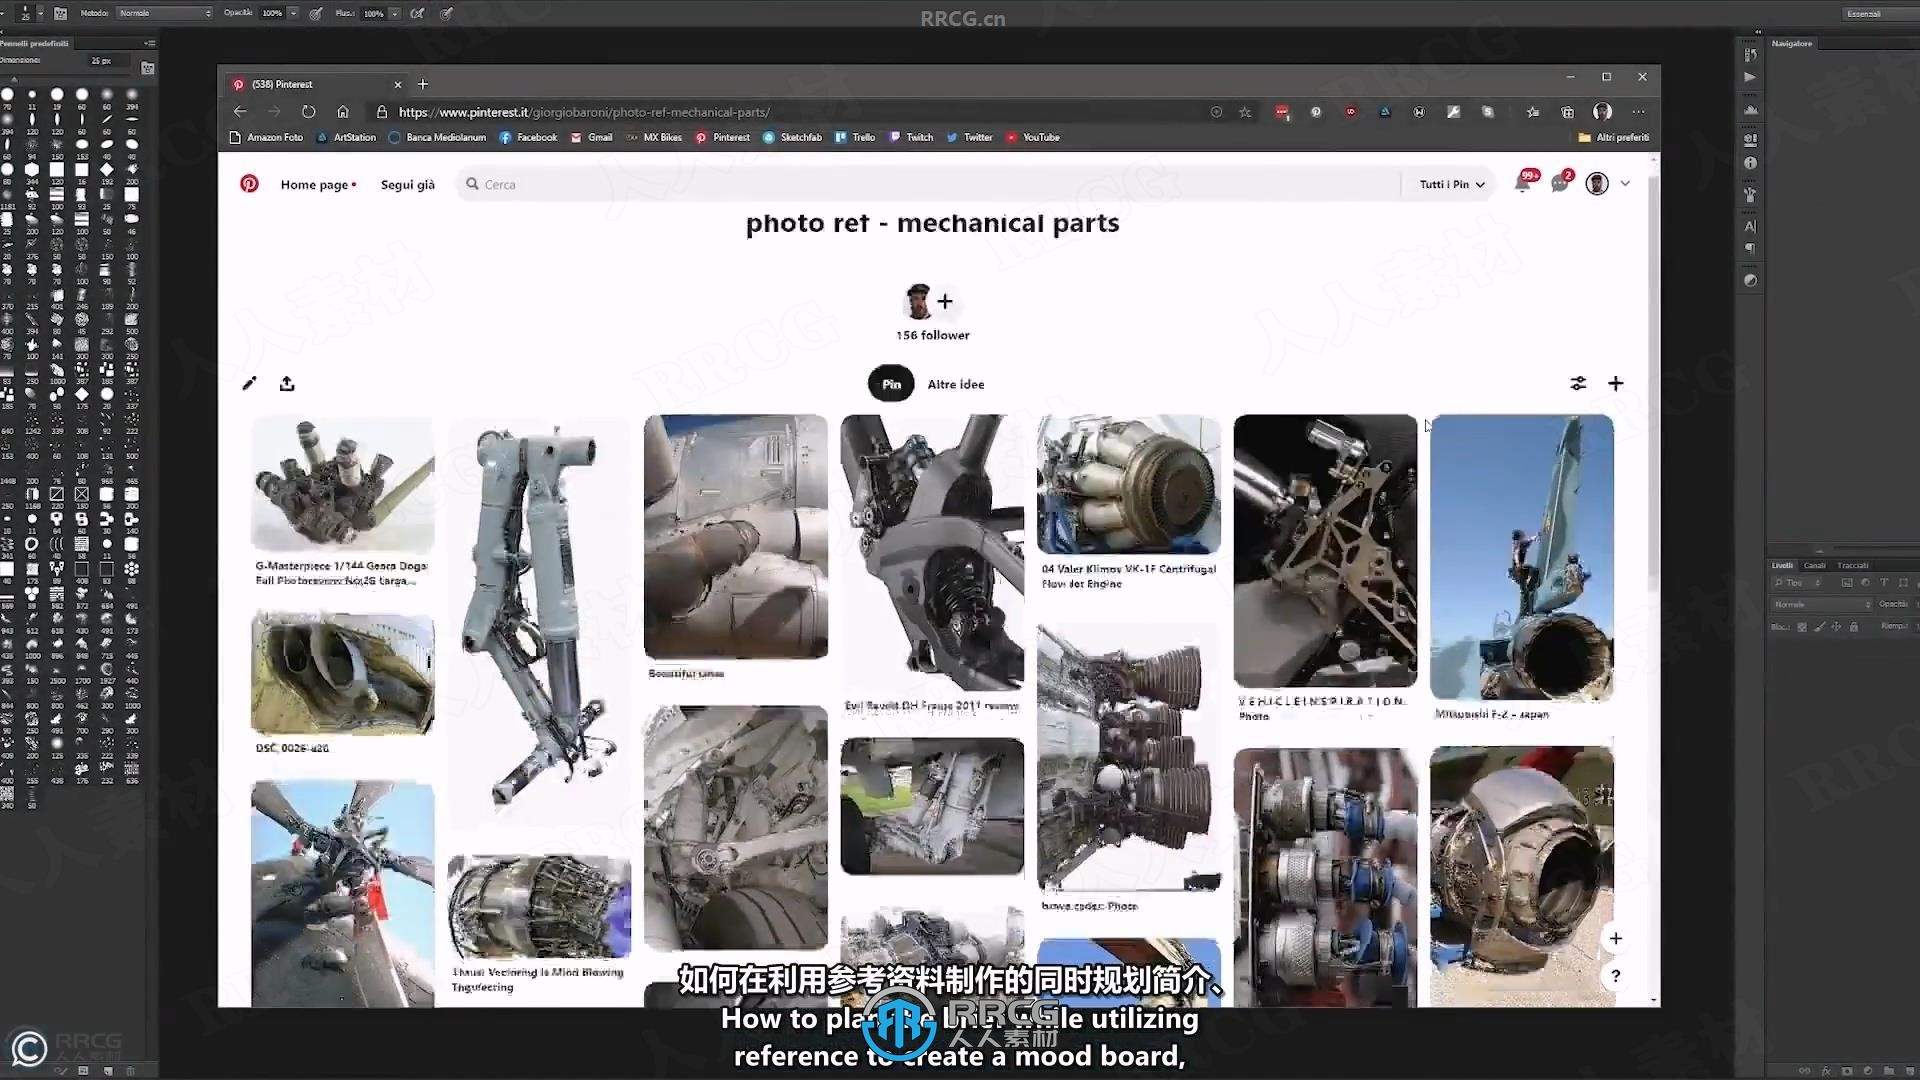The image size is (1920, 1080).
Task: Select the Livelli tab
Action: pos(1783,565)
